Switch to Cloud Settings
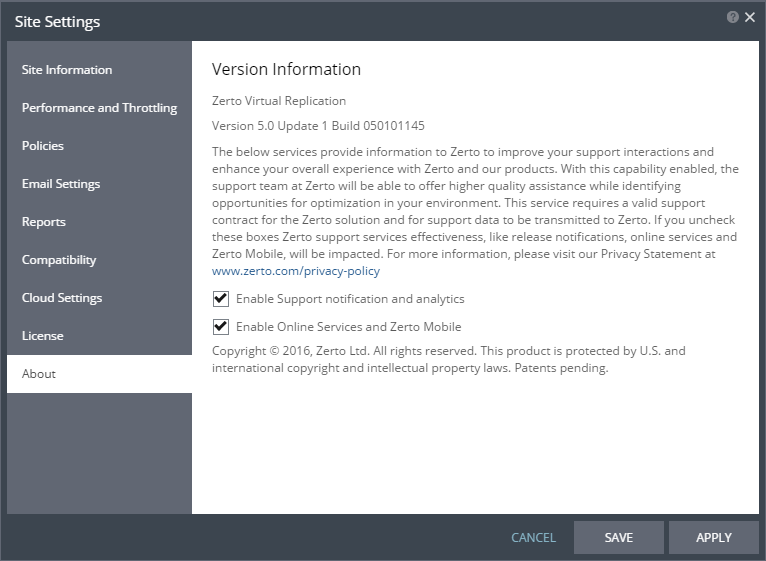 coord(99,298)
